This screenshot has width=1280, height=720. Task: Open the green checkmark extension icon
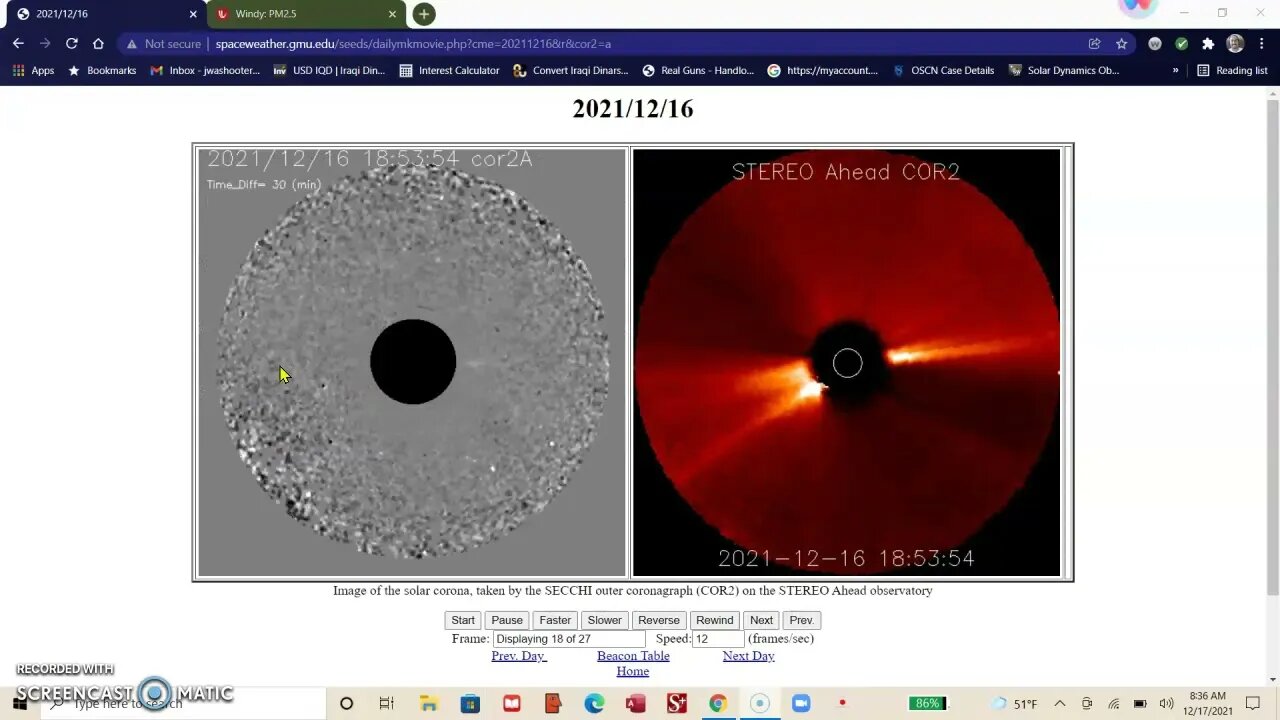click(x=1181, y=44)
